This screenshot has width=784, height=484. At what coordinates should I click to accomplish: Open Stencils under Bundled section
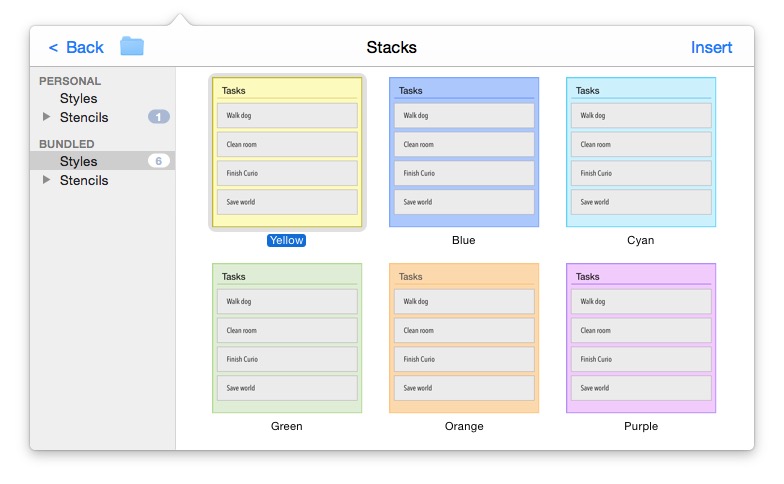pos(84,180)
